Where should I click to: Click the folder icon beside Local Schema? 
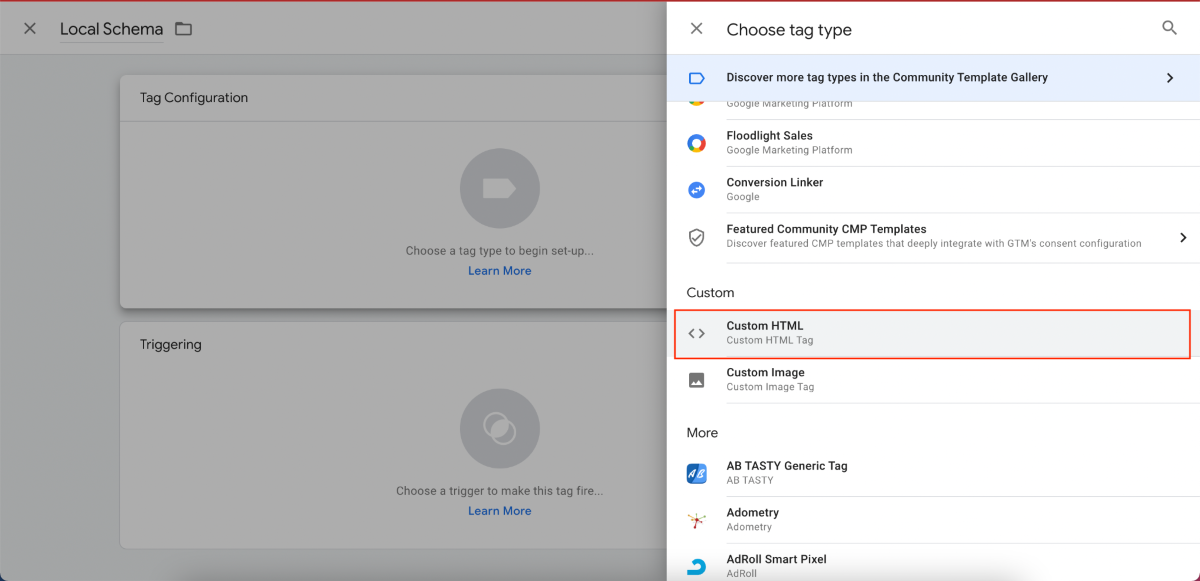183,29
